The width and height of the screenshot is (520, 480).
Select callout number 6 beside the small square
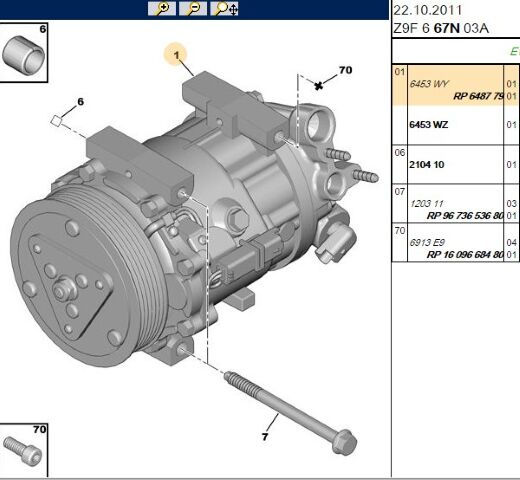[x=80, y=102]
